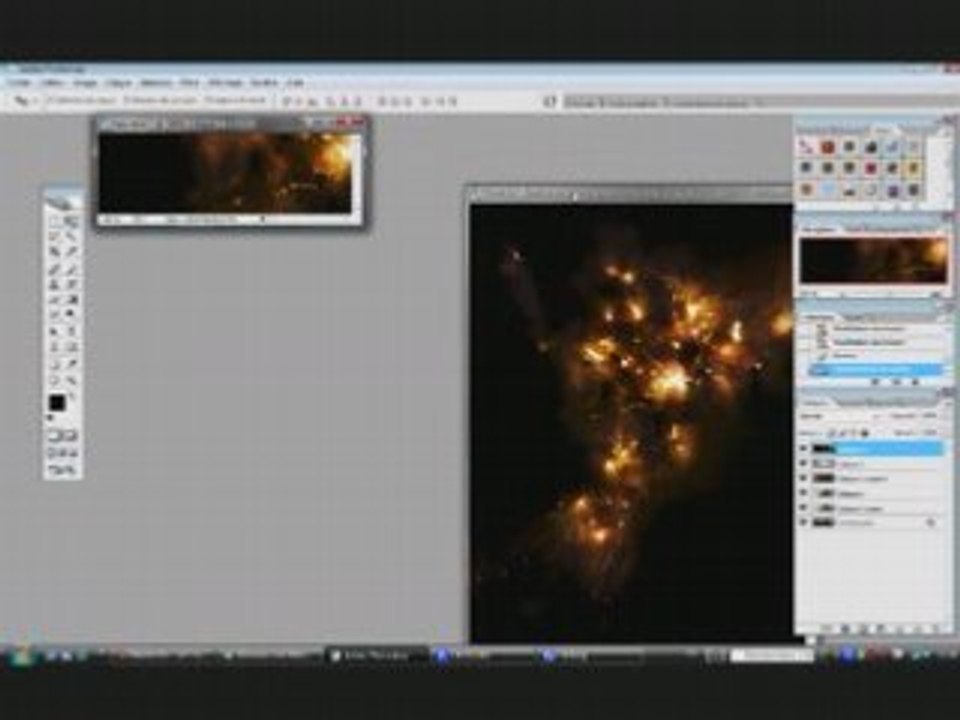This screenshot has width=960, height=720.
Task: Open the tool preset picker in the options bar
Action: click(x=22, y=101)
